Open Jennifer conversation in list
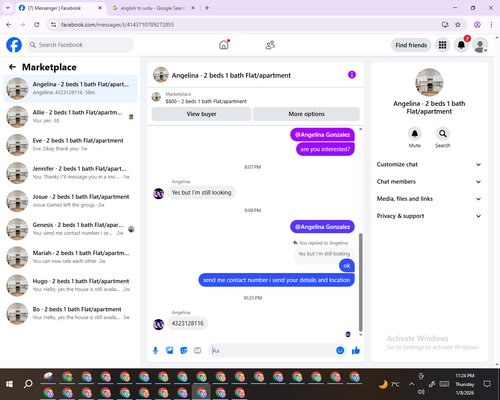Image resolution: width=500 pixels, height=400 pixels. click(70, 173)
